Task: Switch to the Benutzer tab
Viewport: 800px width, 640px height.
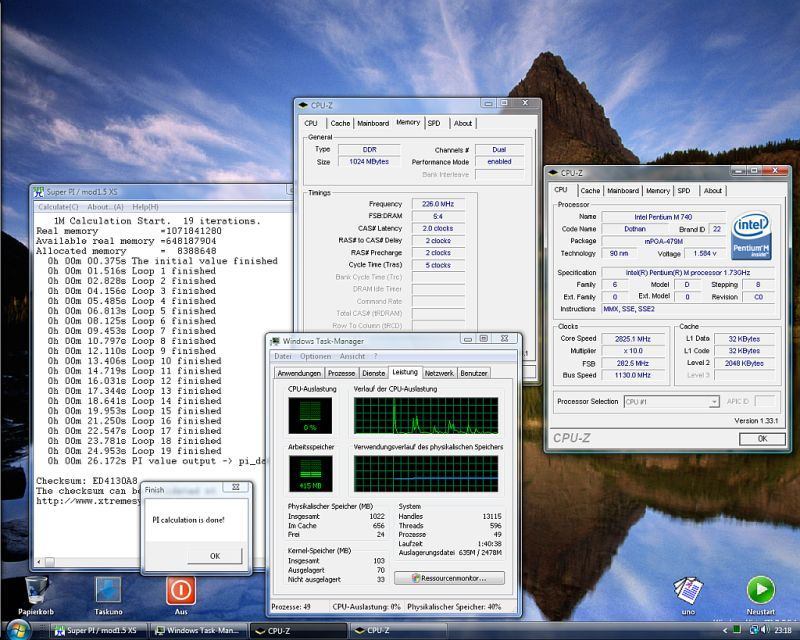Action: (473, 373)
